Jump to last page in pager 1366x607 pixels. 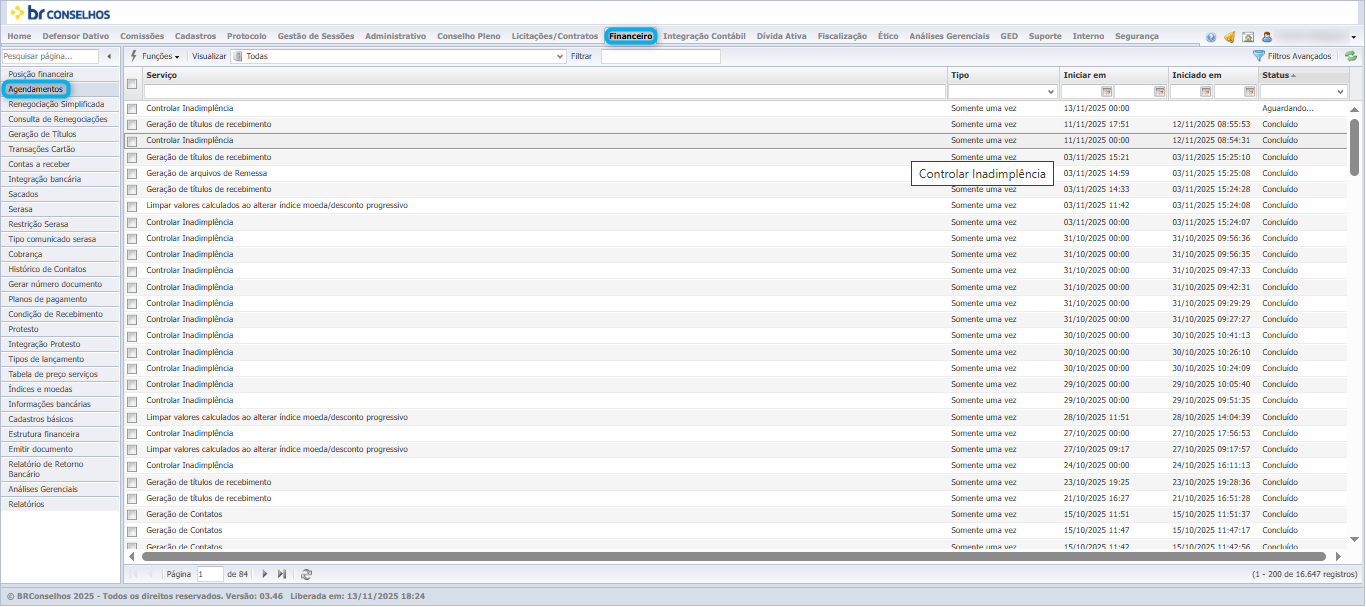coord(282,574)
